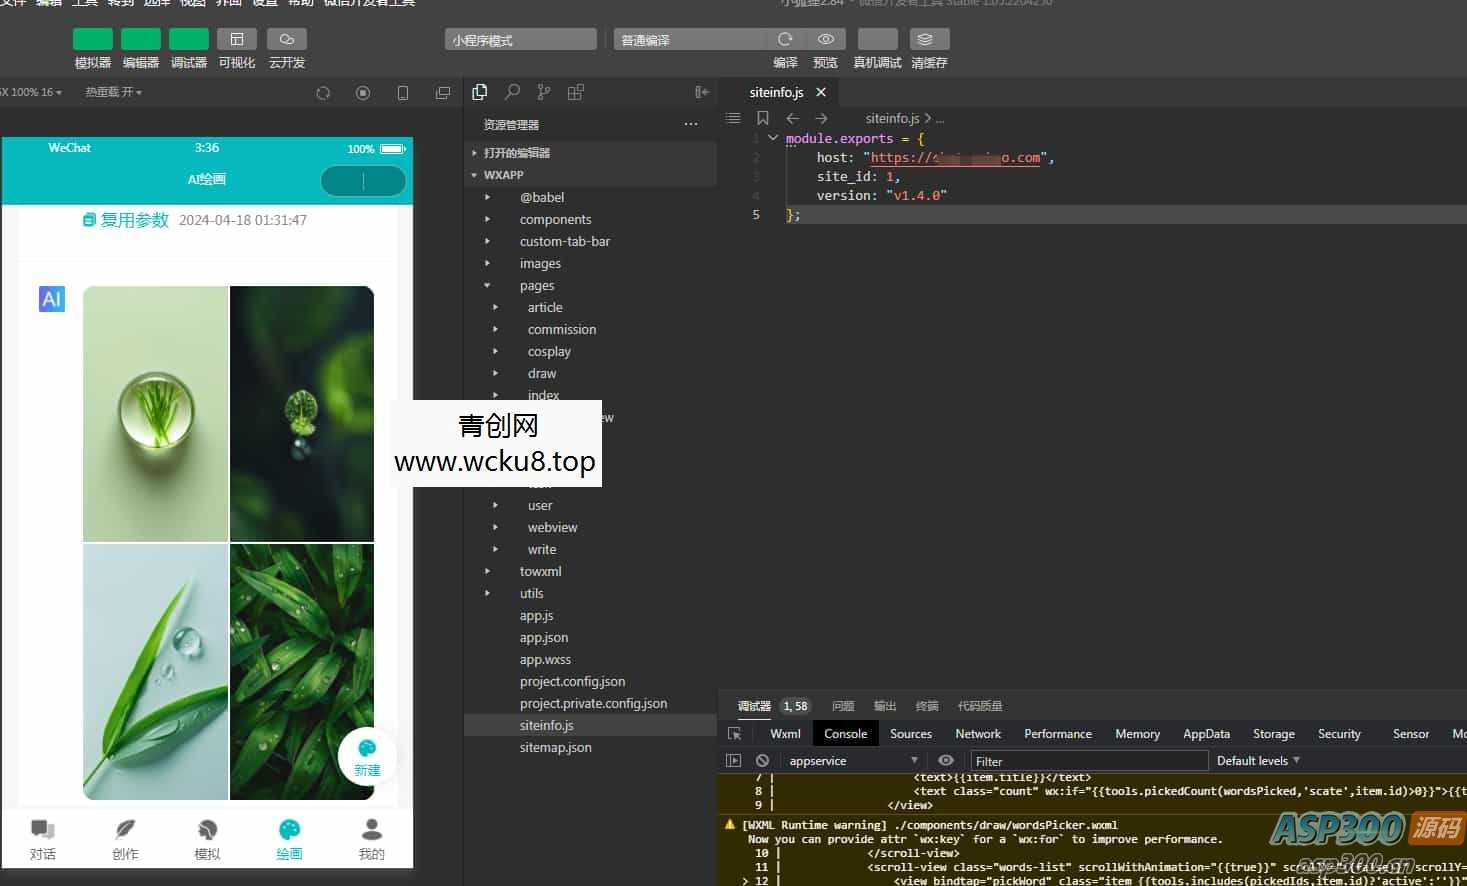Toggle the 模拟器 simulator switch
1467x886 pixels.
coord(92,38)
